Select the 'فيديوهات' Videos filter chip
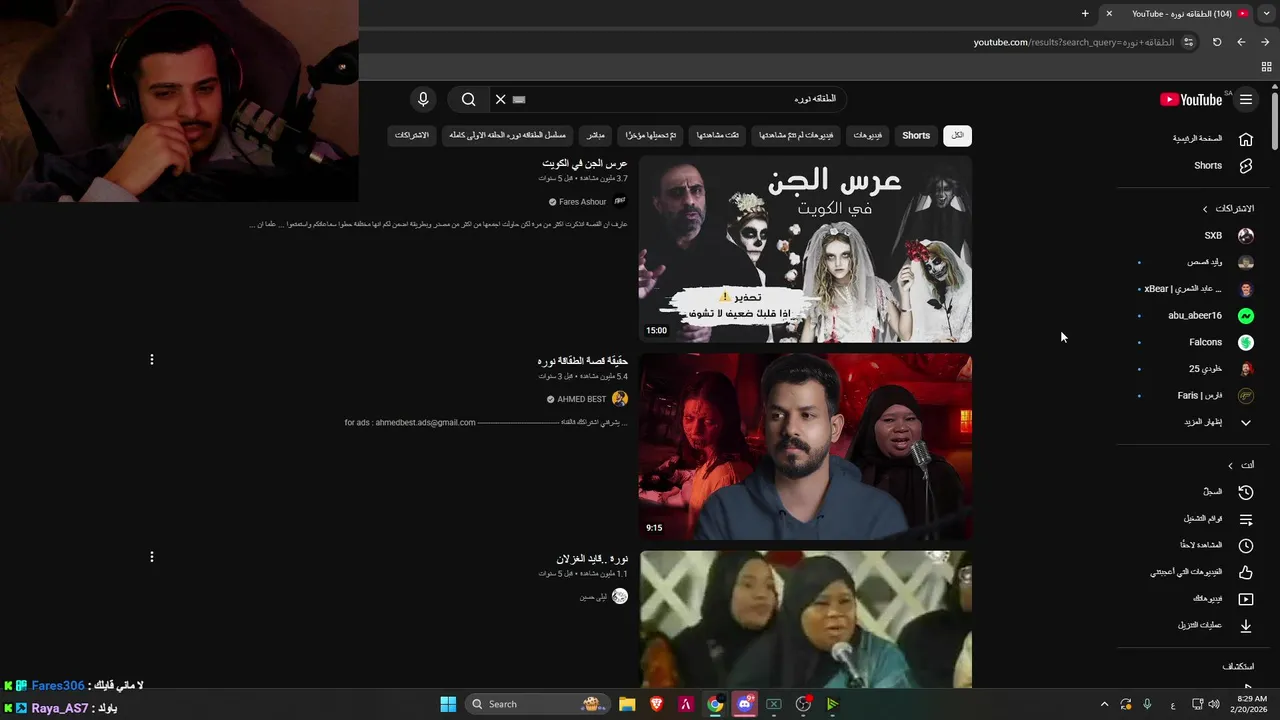The image size is (1280, 720). point(867,136)
